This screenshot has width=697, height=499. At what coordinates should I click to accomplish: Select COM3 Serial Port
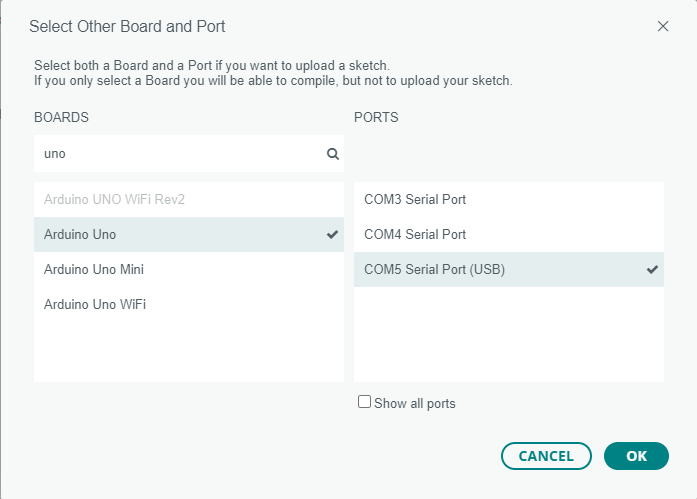pos(415,200)
